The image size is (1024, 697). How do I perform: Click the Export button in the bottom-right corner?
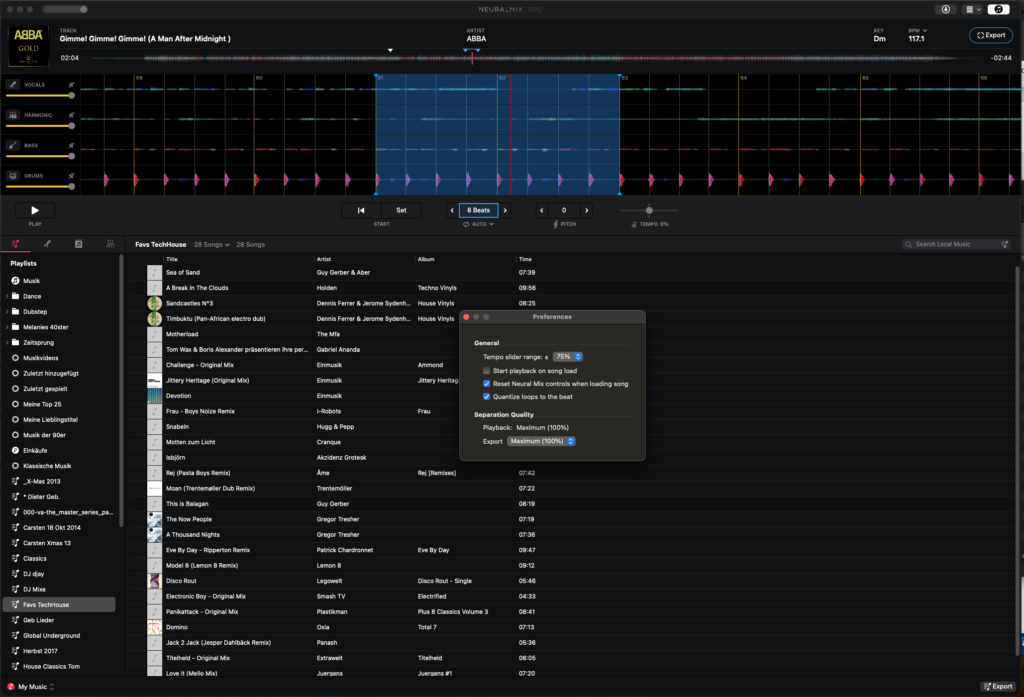tap(997, 687)
